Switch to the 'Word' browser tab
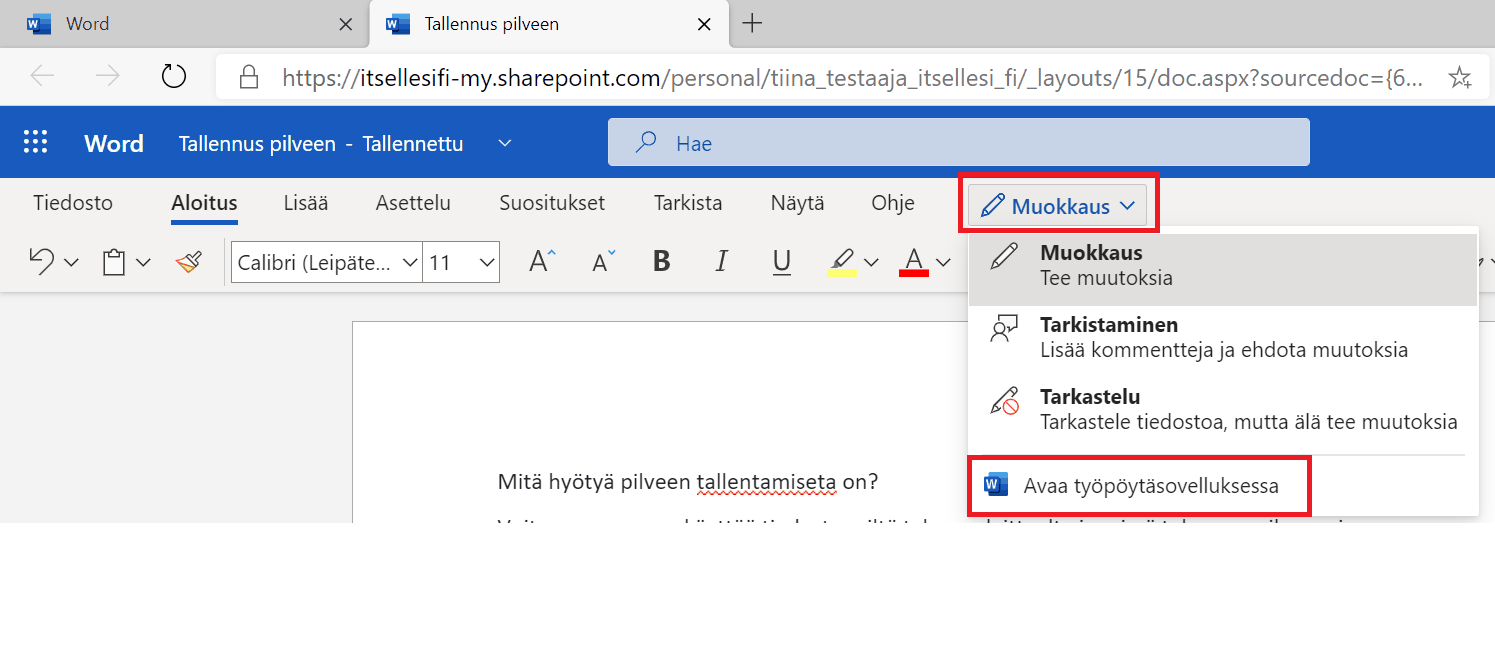 click(185, 23)
